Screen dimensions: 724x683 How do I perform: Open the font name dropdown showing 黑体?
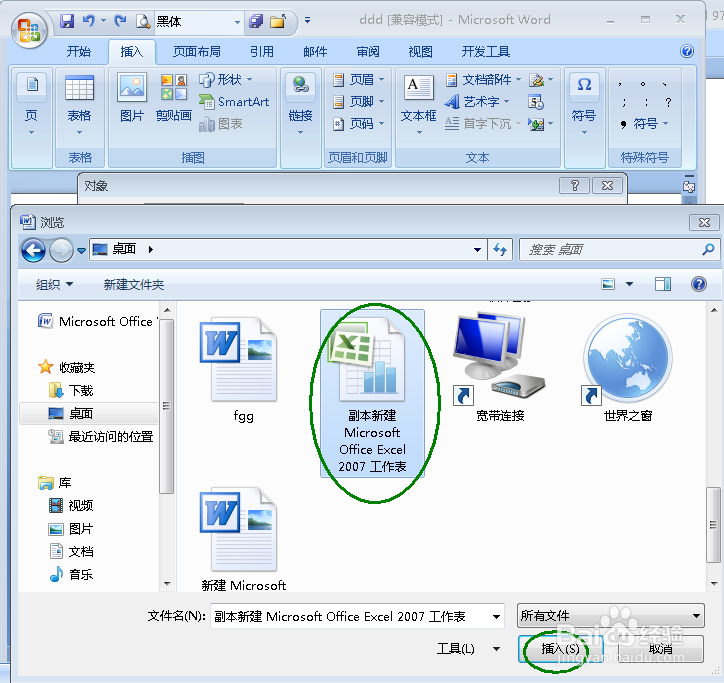[237, 22]
